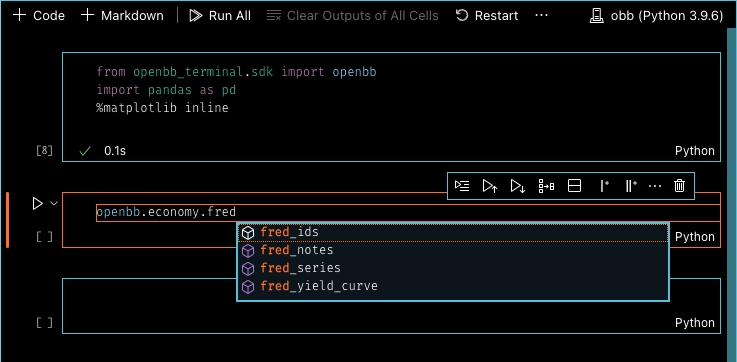Select the obb (Python 3.9.6) kernel

657,16
